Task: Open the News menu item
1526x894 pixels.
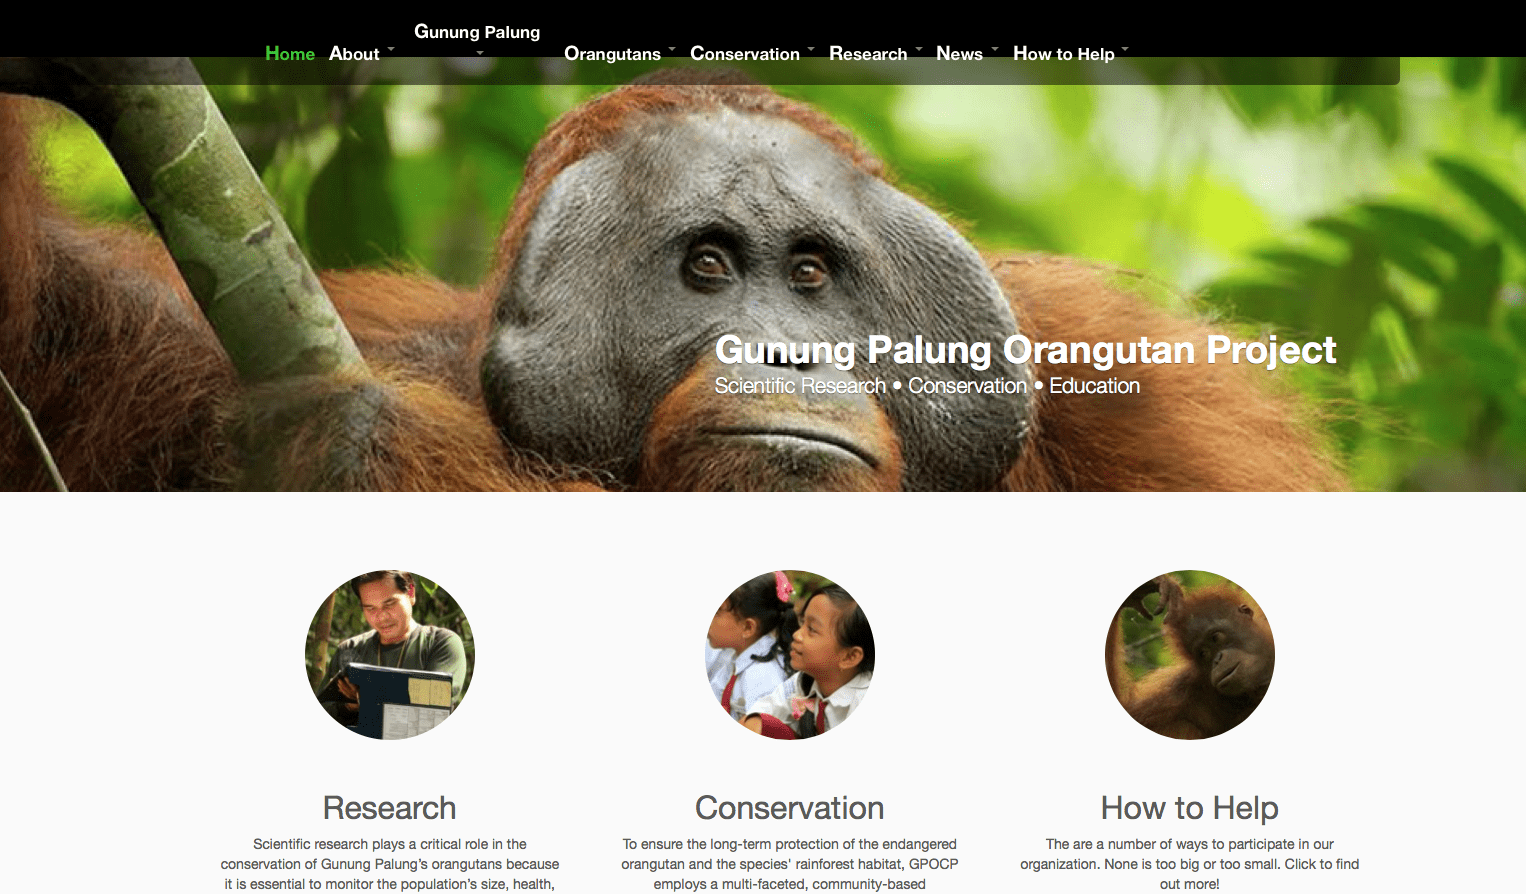Action: (x=959, y=54)
